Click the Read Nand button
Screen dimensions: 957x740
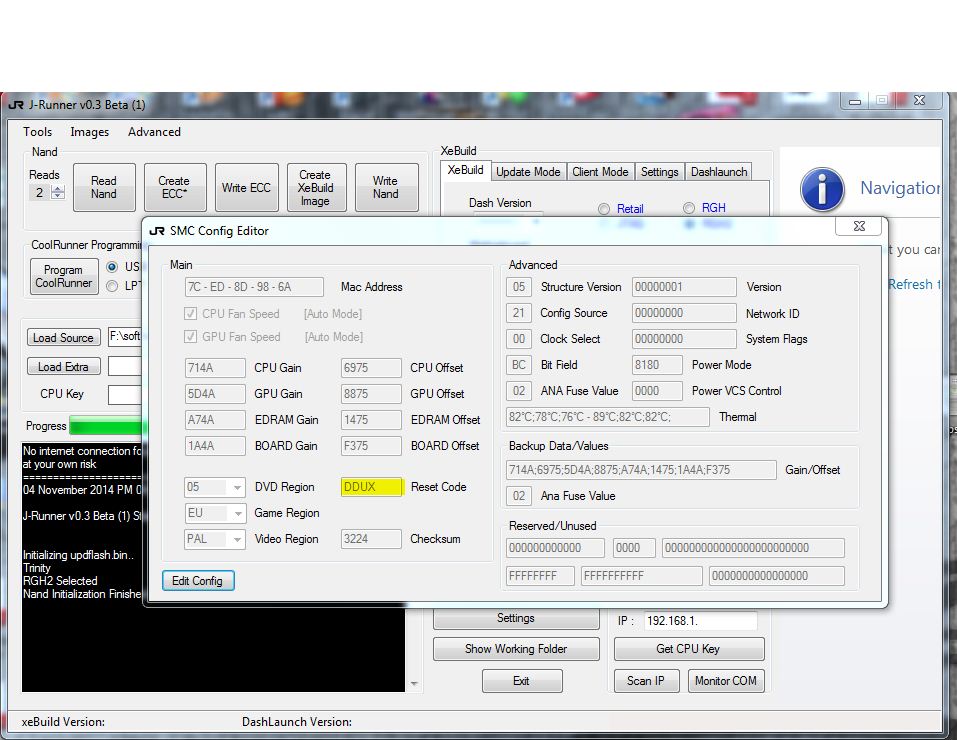click(104, 187)
